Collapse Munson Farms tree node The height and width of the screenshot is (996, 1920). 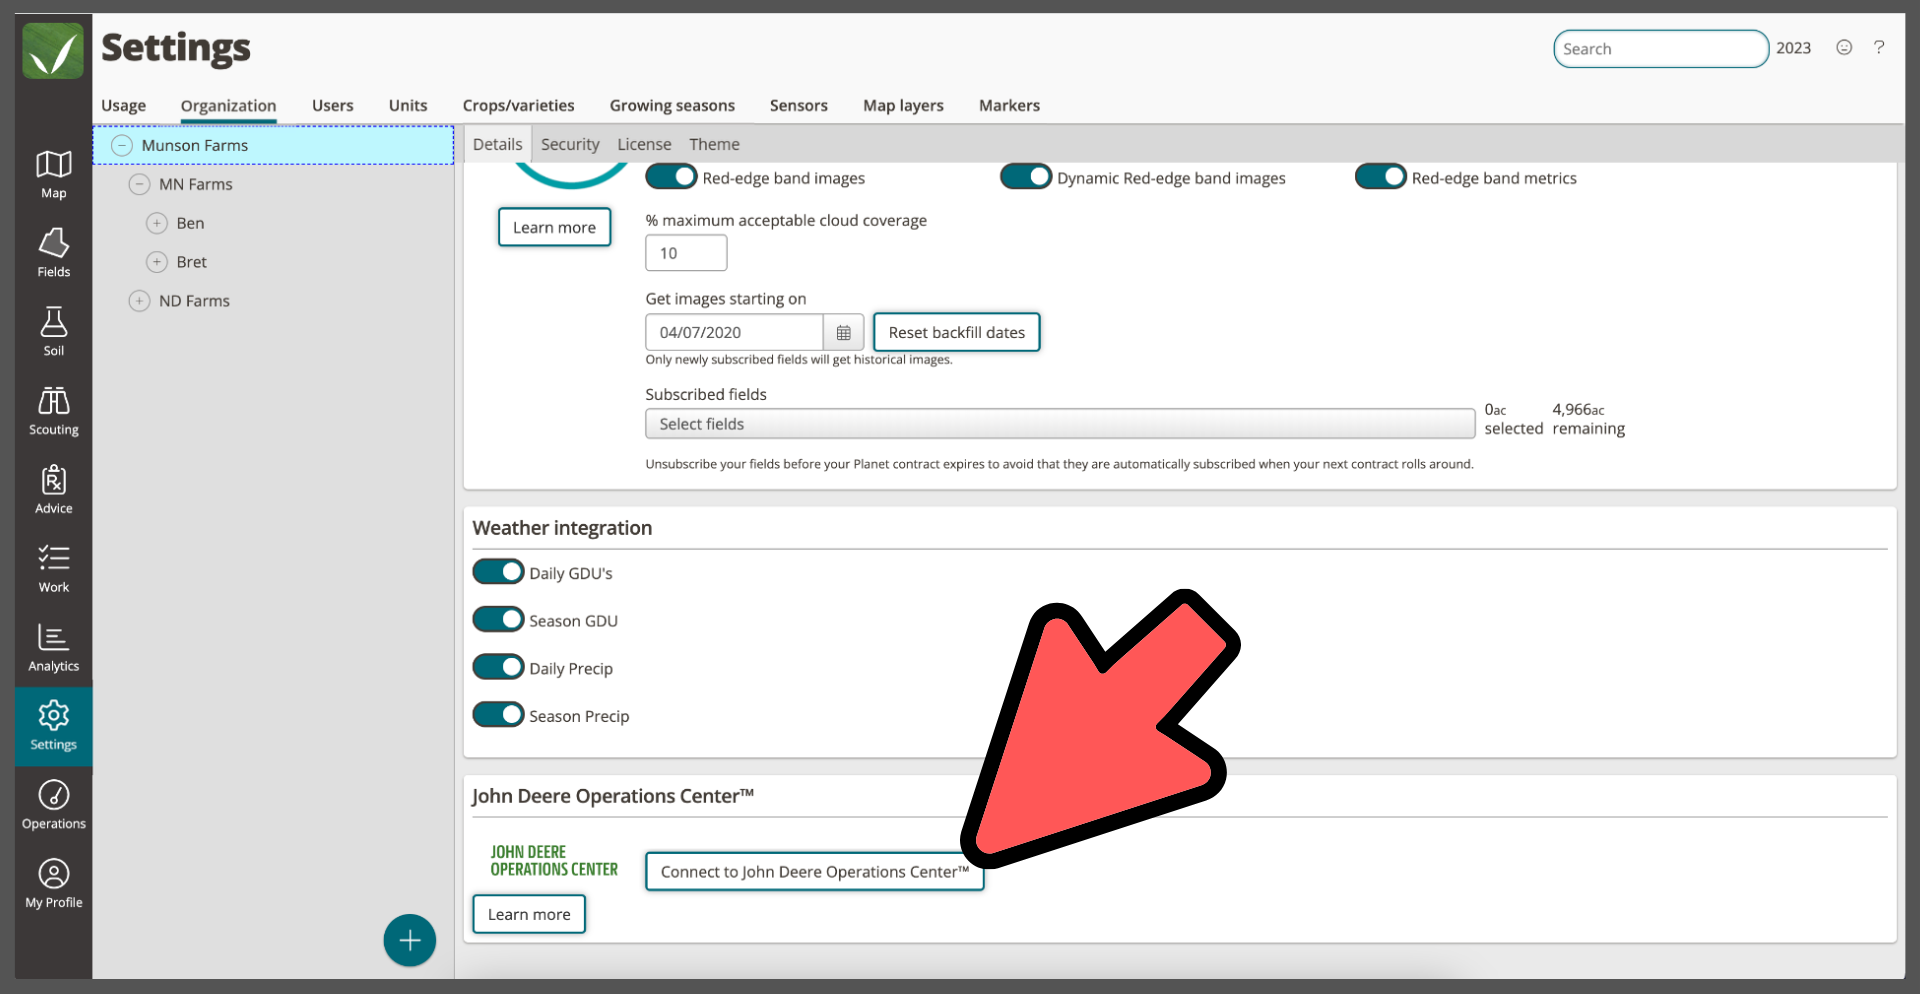[122, 146]
